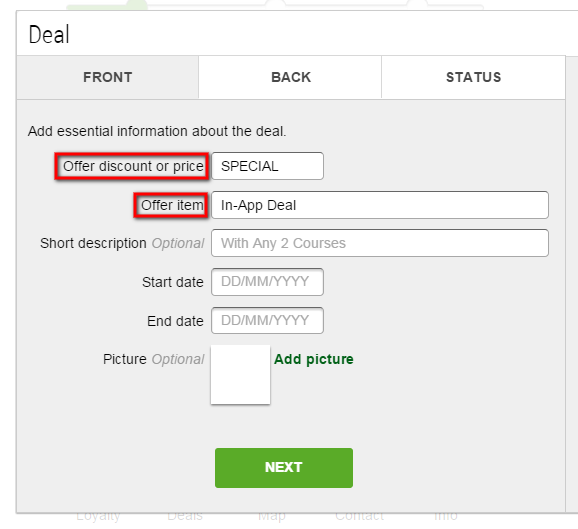Click the Offer discount or price field
This screenshot has width=578, height=529.
pos(267,166)
